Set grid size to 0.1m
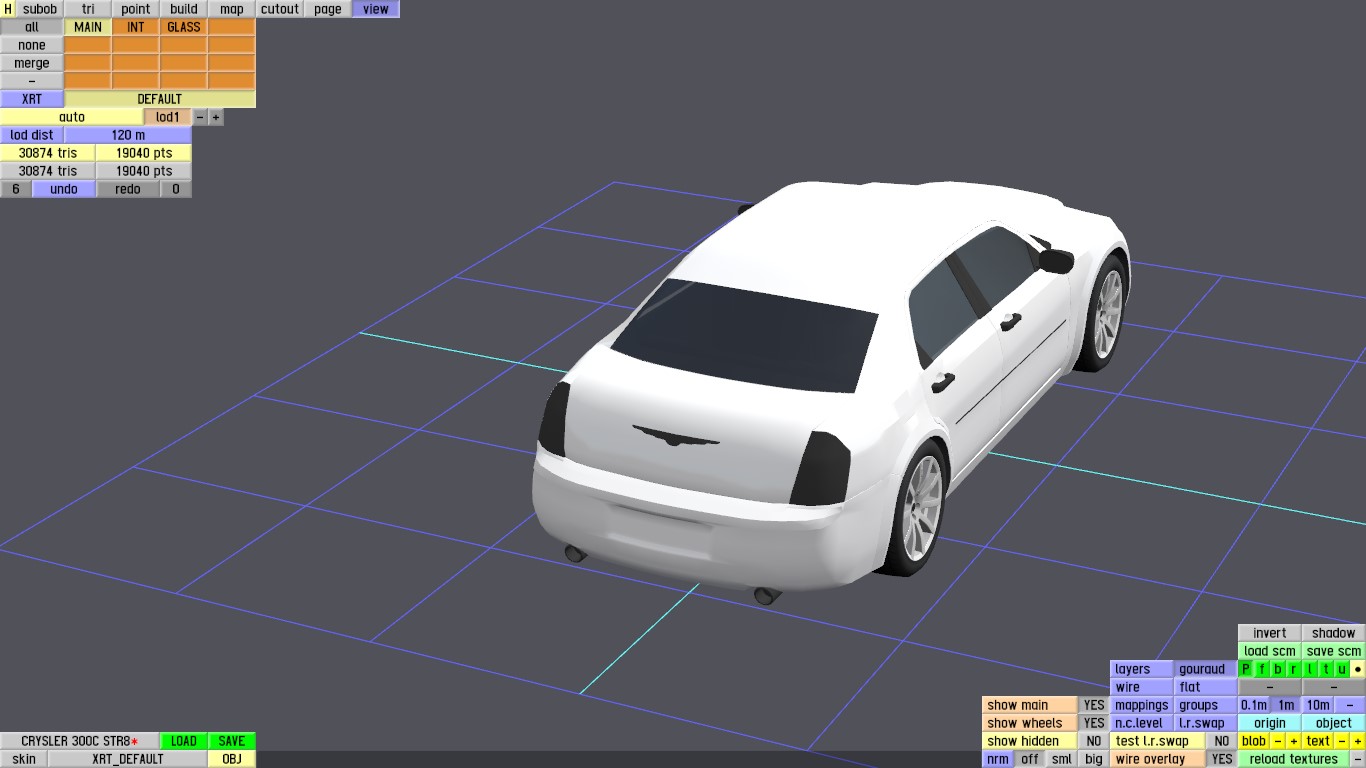This screenshot has height=768, width=1366. click(x=1254, y=705)
